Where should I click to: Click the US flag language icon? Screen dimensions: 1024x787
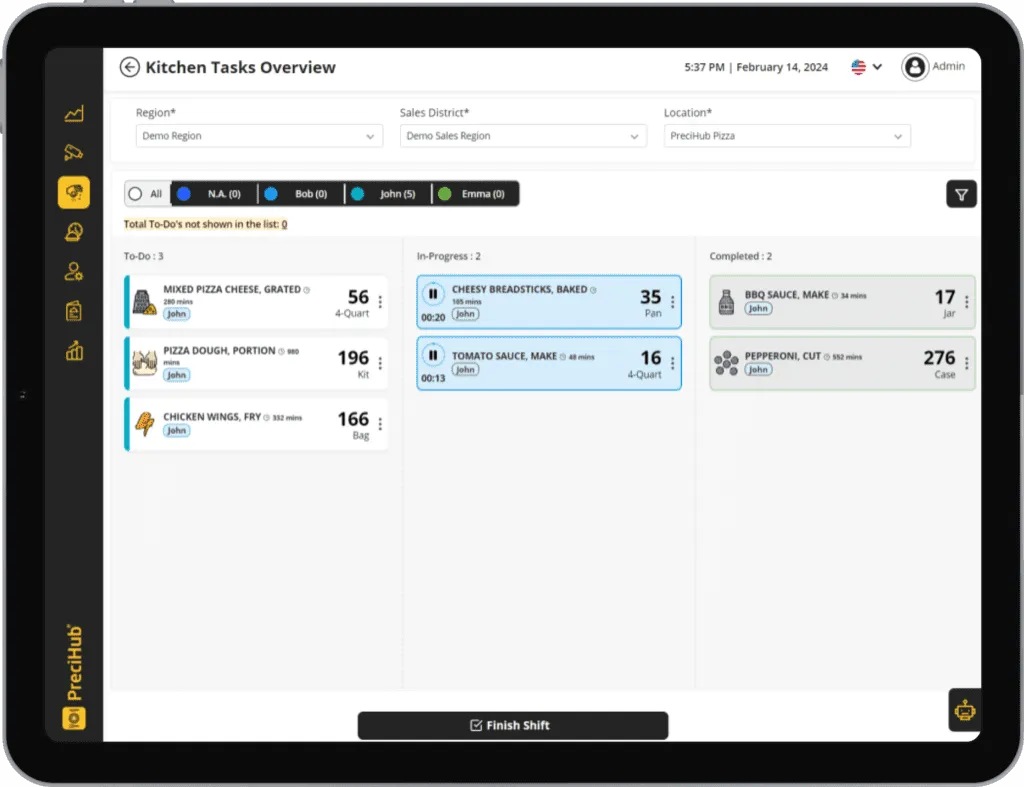tap(858, 67)
